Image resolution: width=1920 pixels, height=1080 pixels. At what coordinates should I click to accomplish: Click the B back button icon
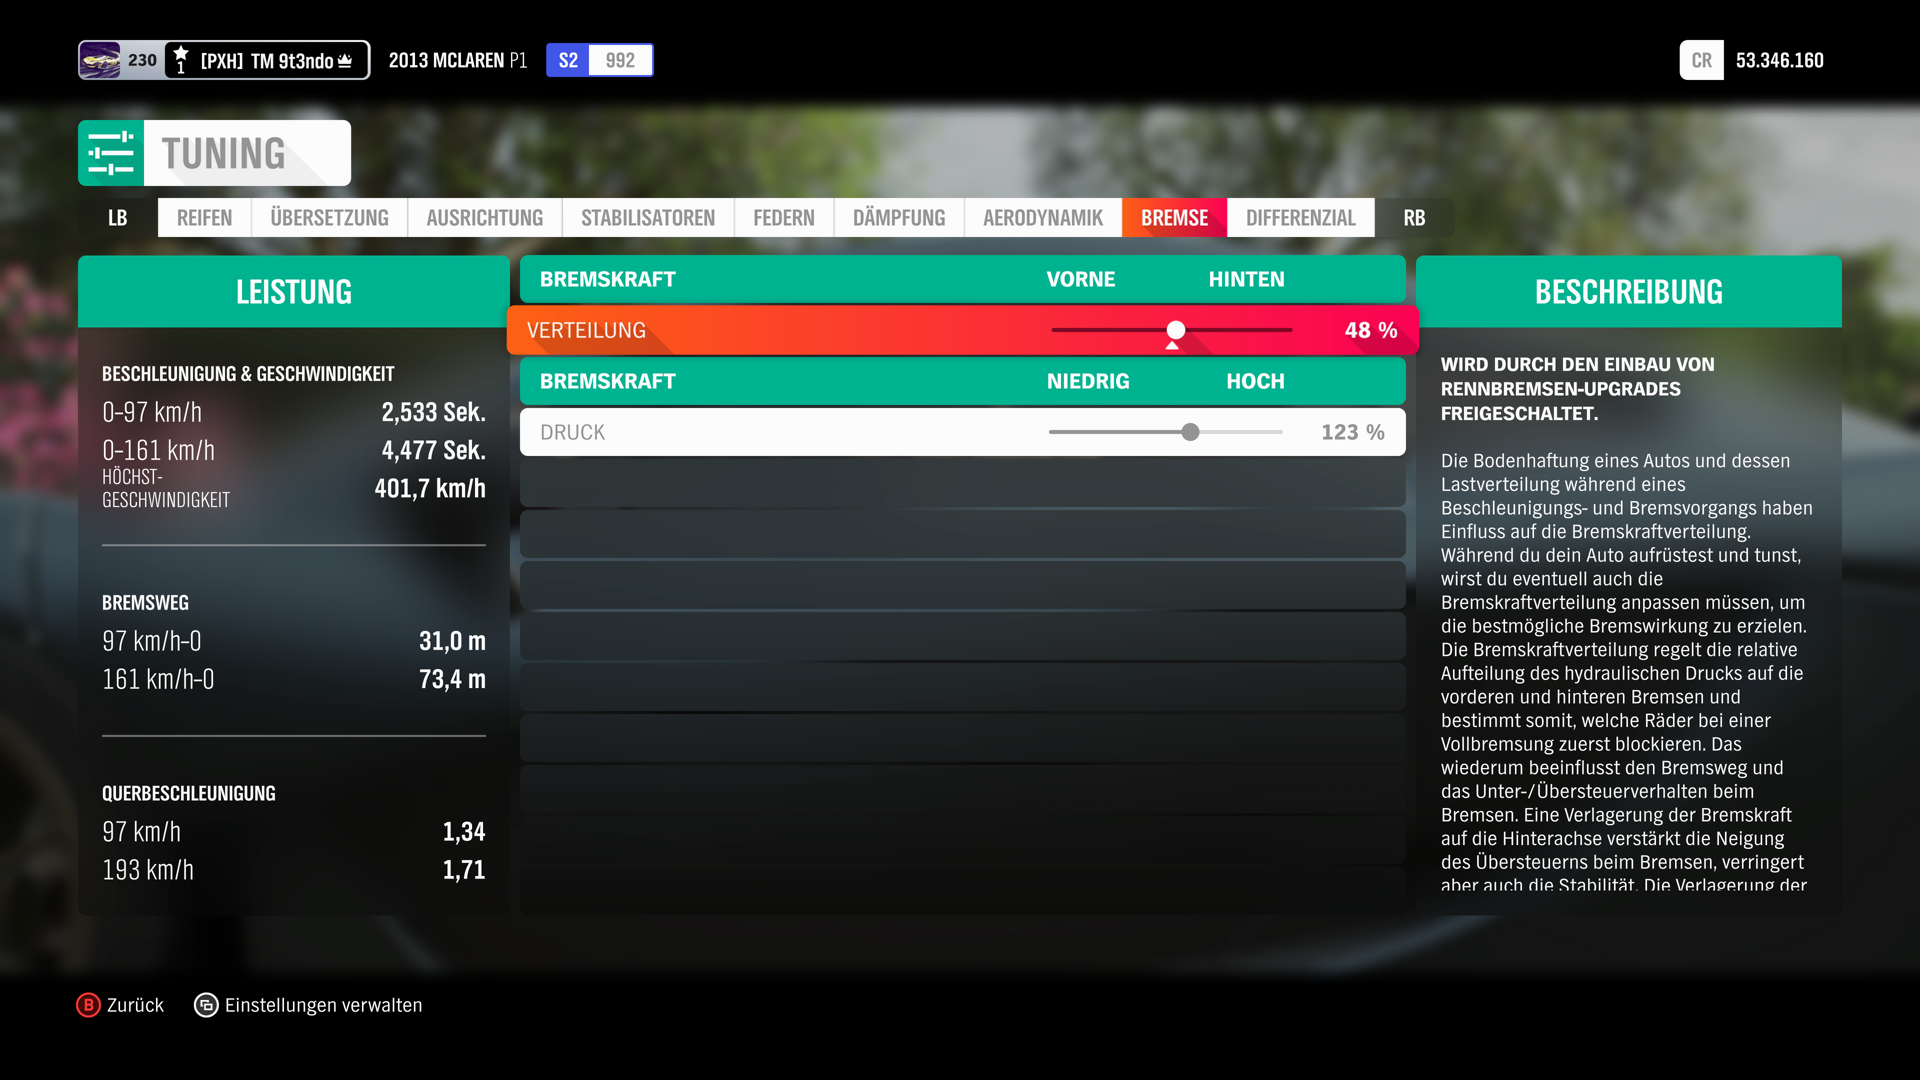click(x=88, y=1005)
